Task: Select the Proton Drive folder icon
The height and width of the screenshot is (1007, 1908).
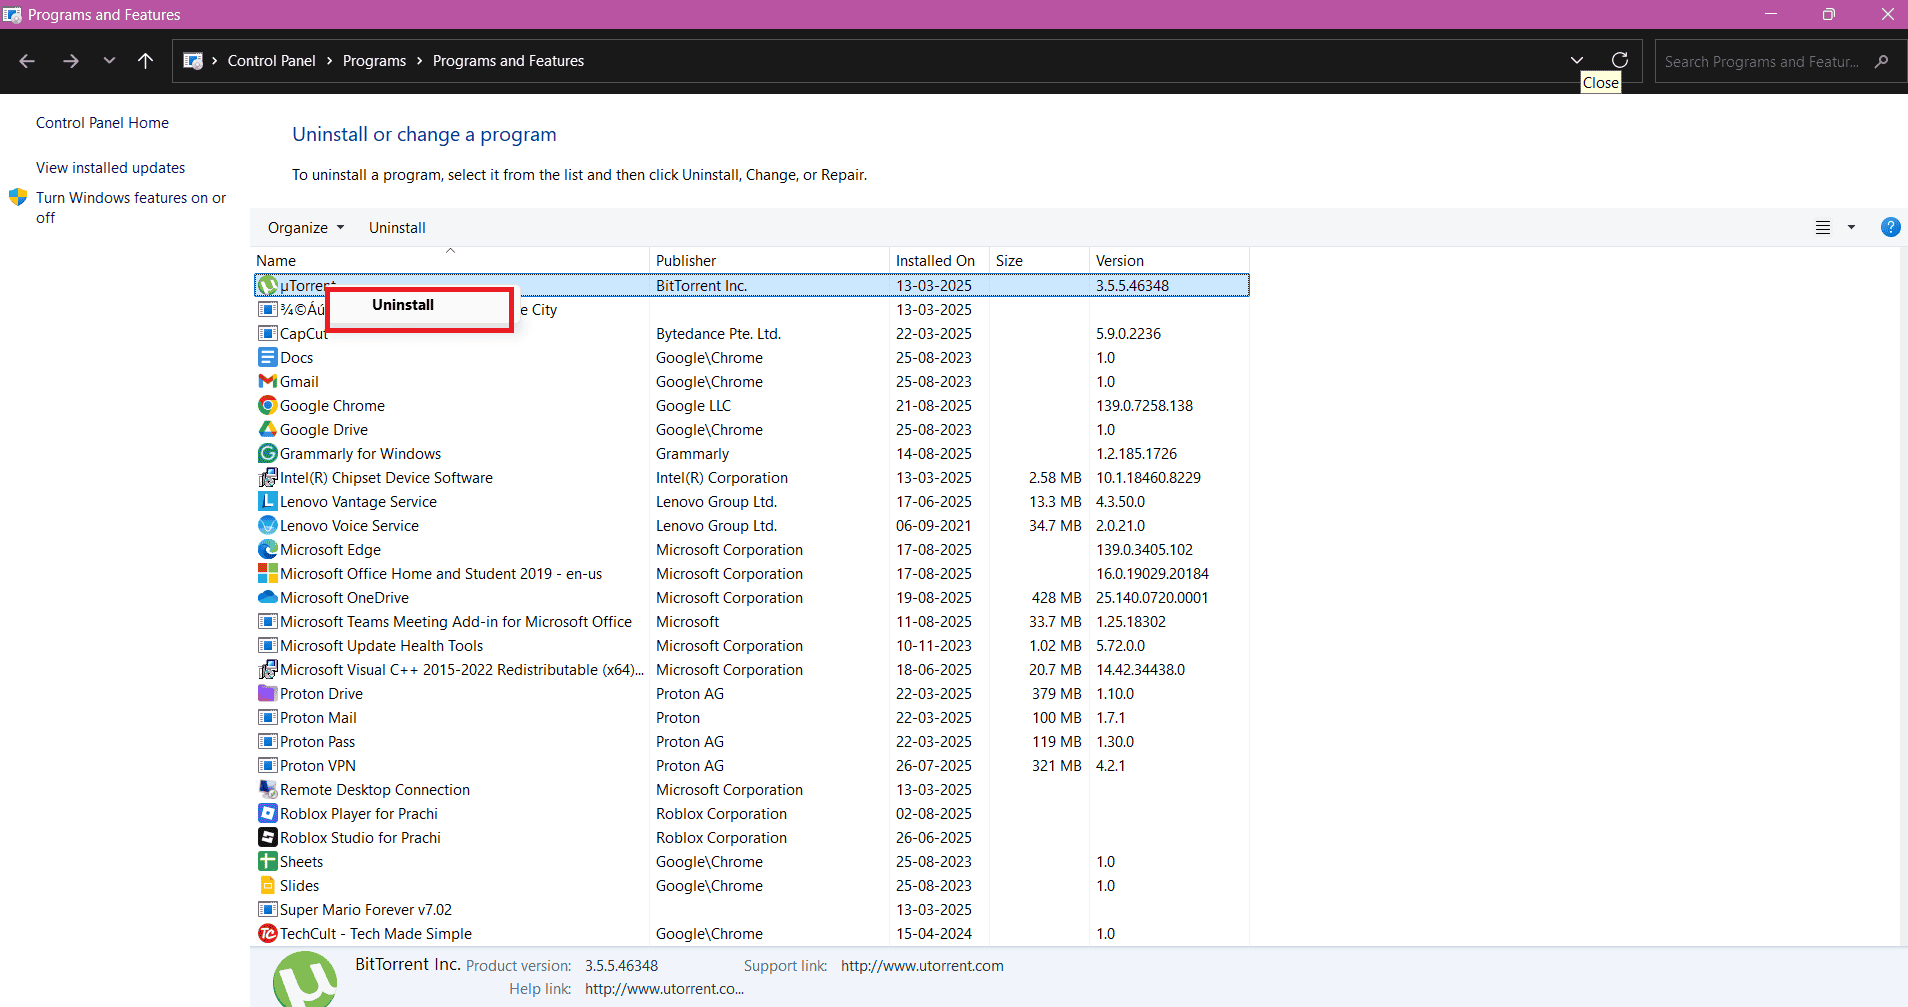Action: pos(267,693)
